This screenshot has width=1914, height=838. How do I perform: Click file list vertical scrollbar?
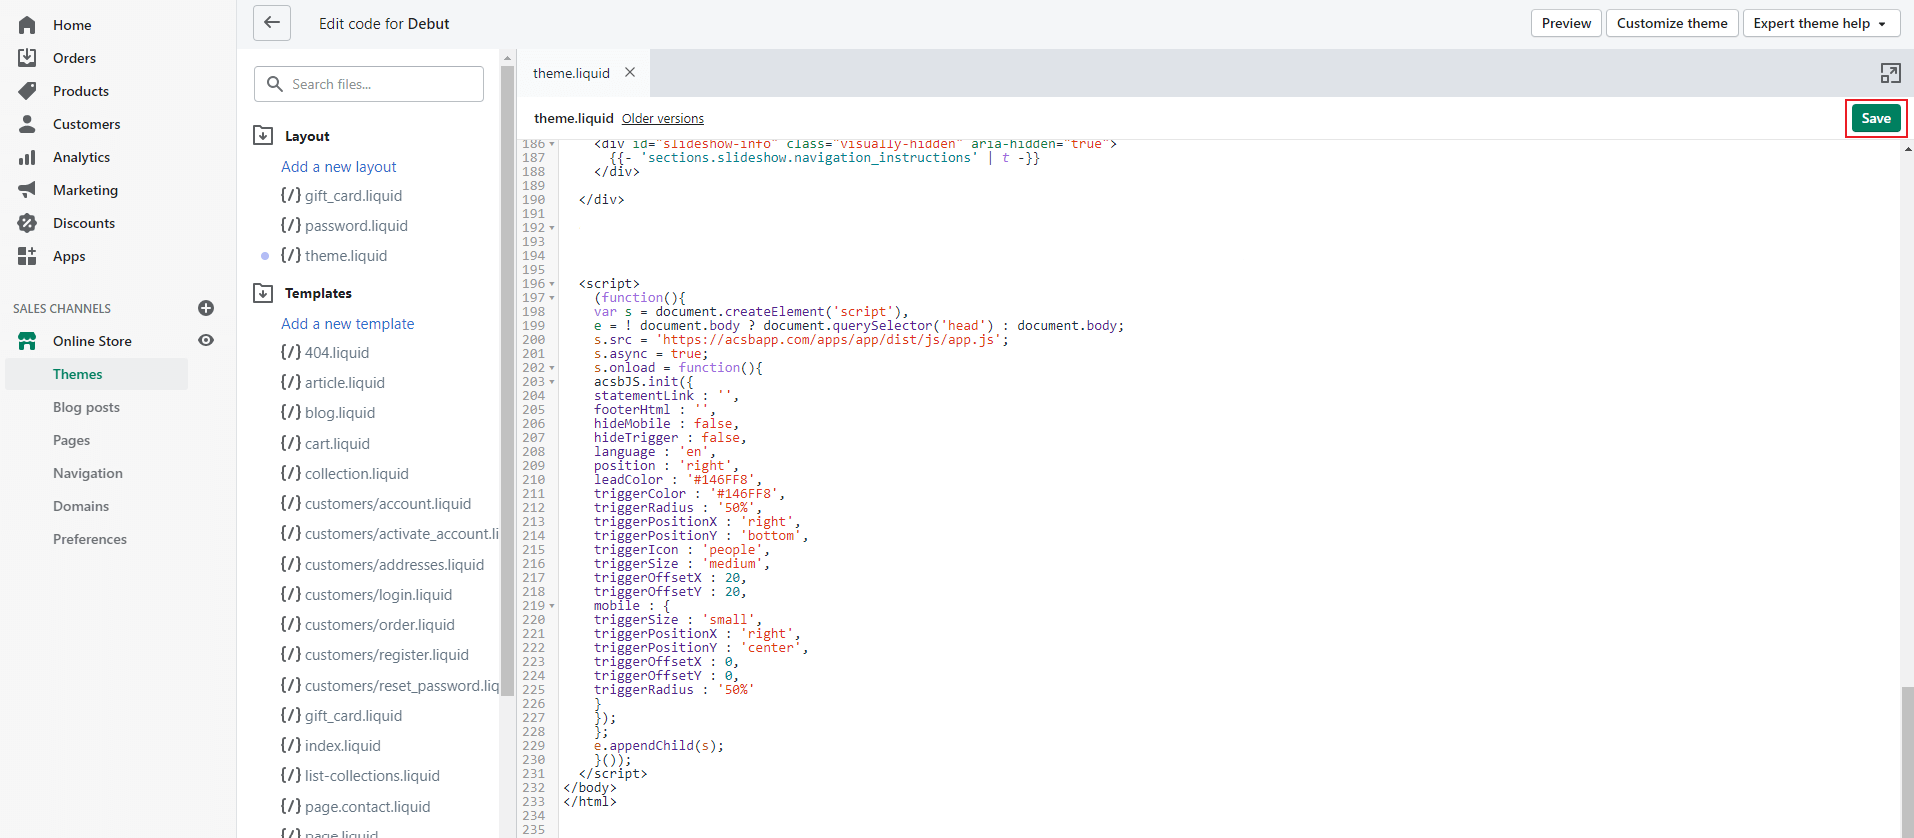(x=507, y=380)
